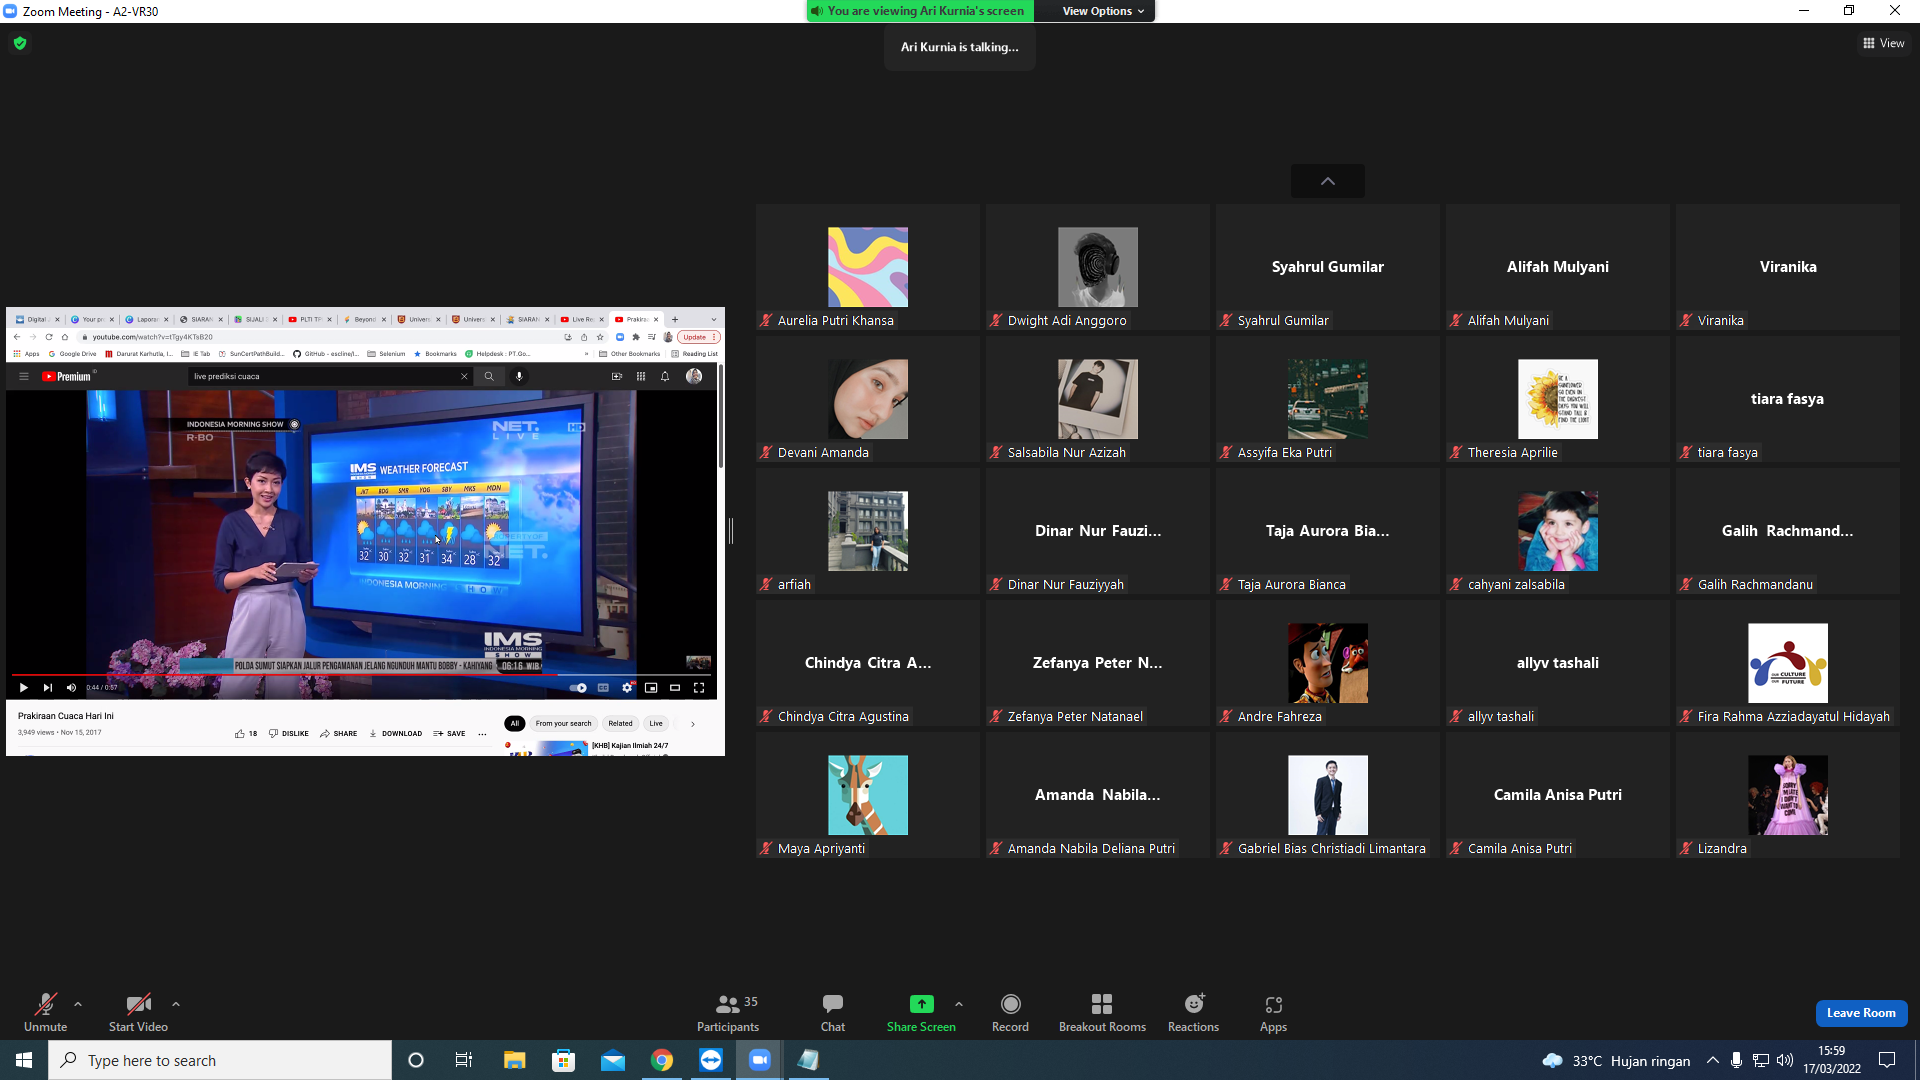The width and height of the screenshot is (1920, 1080).
Task: Click the chevron next to the Live chip
Action: pyautogui.click(x=692, y=723)
